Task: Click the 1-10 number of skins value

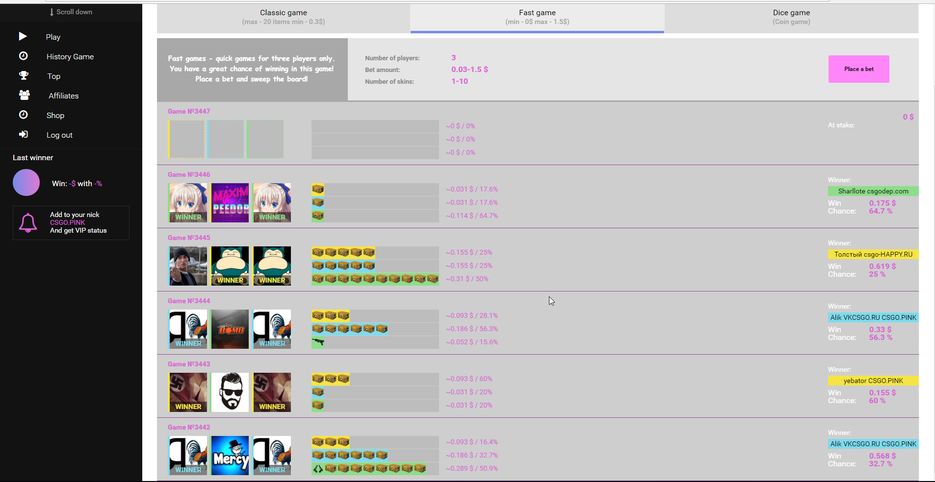Action: (x=460, y=81)
